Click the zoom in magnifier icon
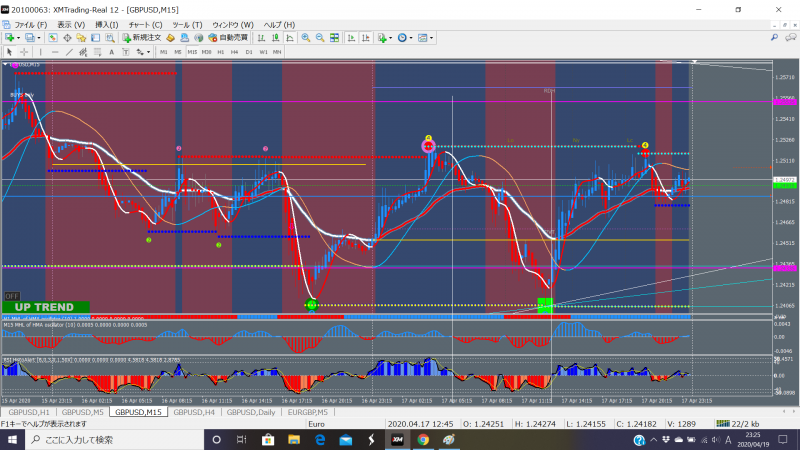 point(306,38)
